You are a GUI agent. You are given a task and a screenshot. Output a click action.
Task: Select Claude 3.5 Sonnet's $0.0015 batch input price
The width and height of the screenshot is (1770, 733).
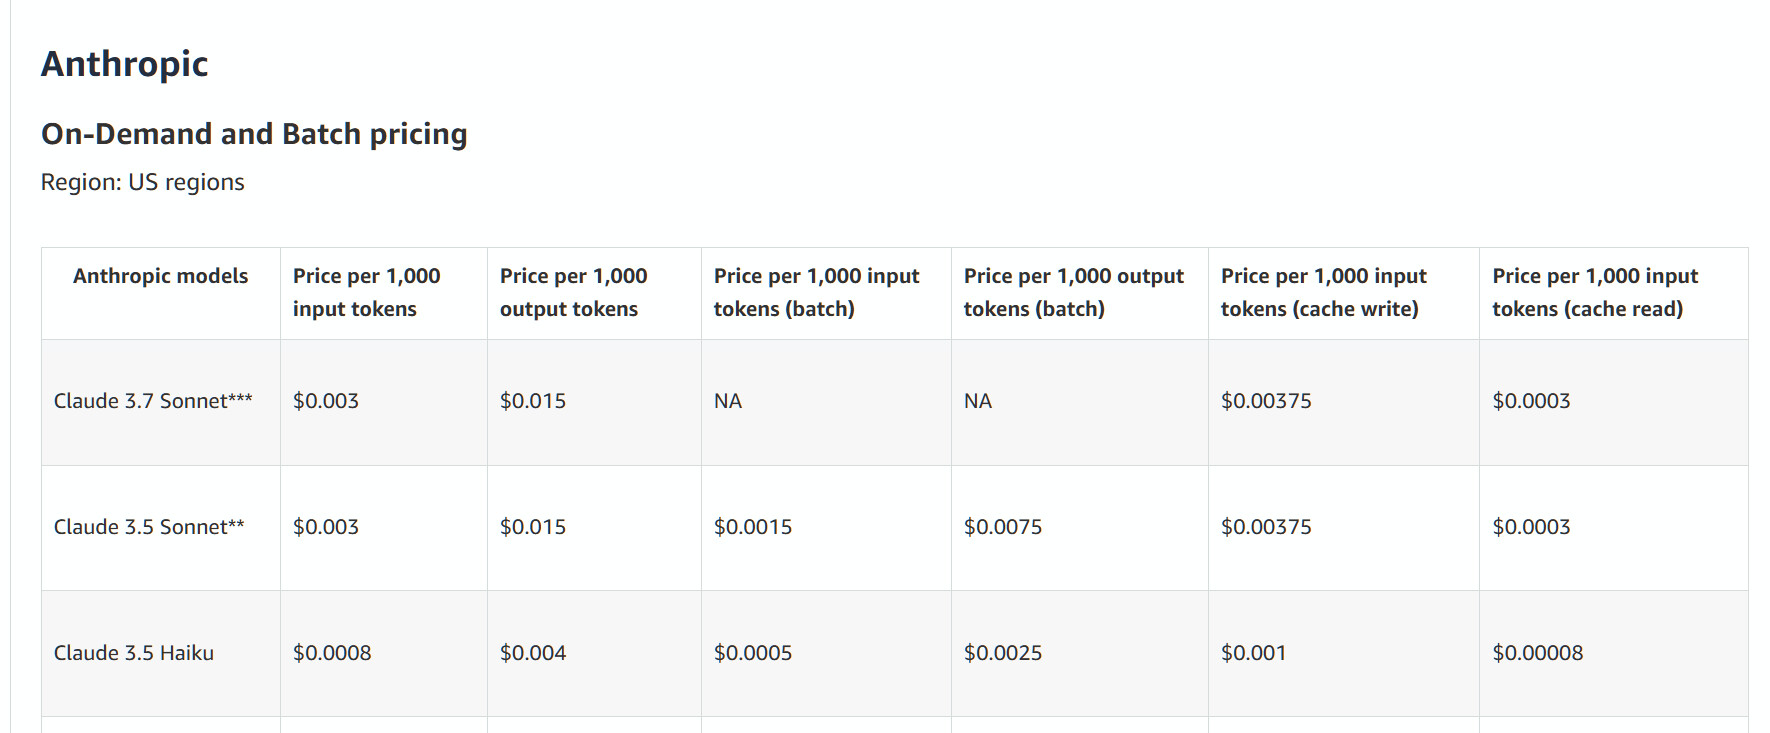[752, 527]
